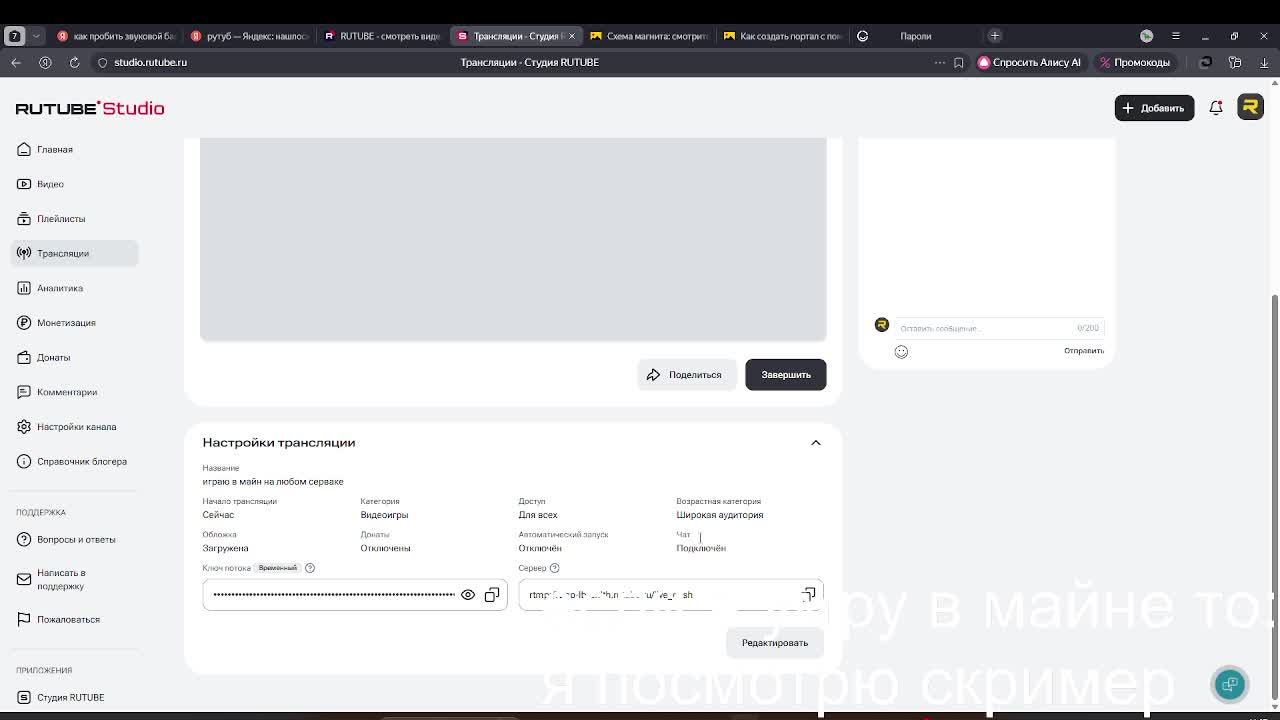Open the channel avatar menu
This screenshot has width=1280, height=720.
tap(1250, 107)
